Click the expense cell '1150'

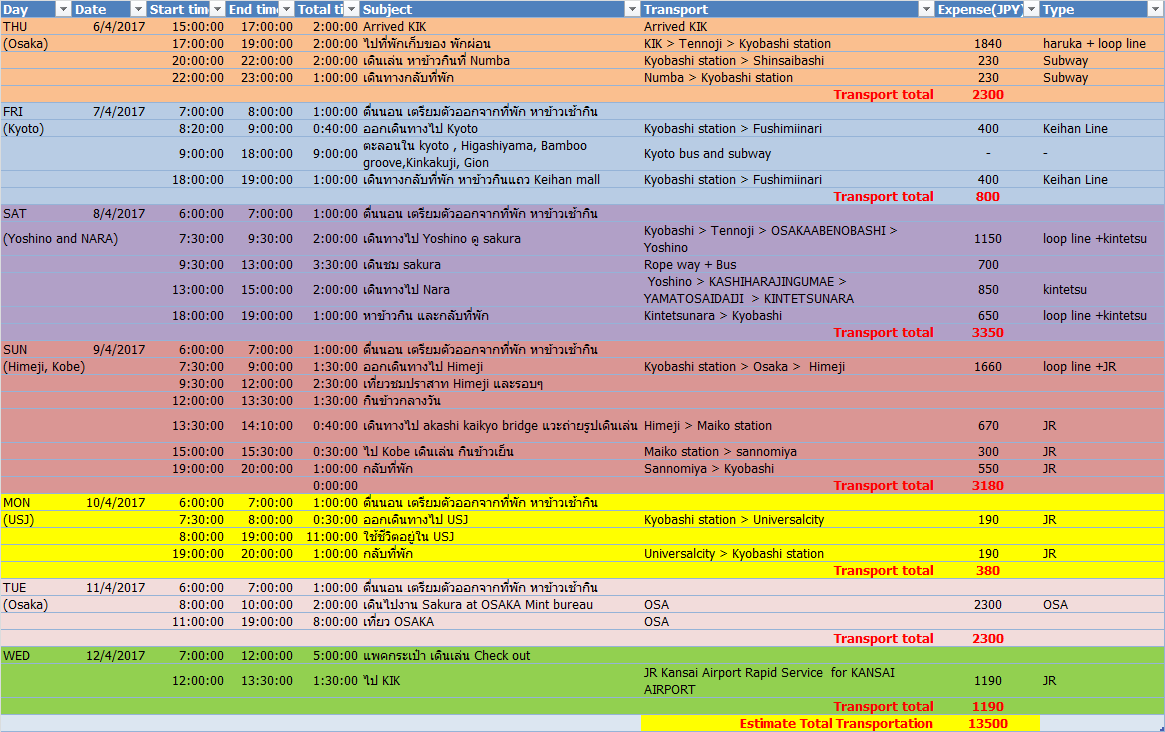coord(988,239)
